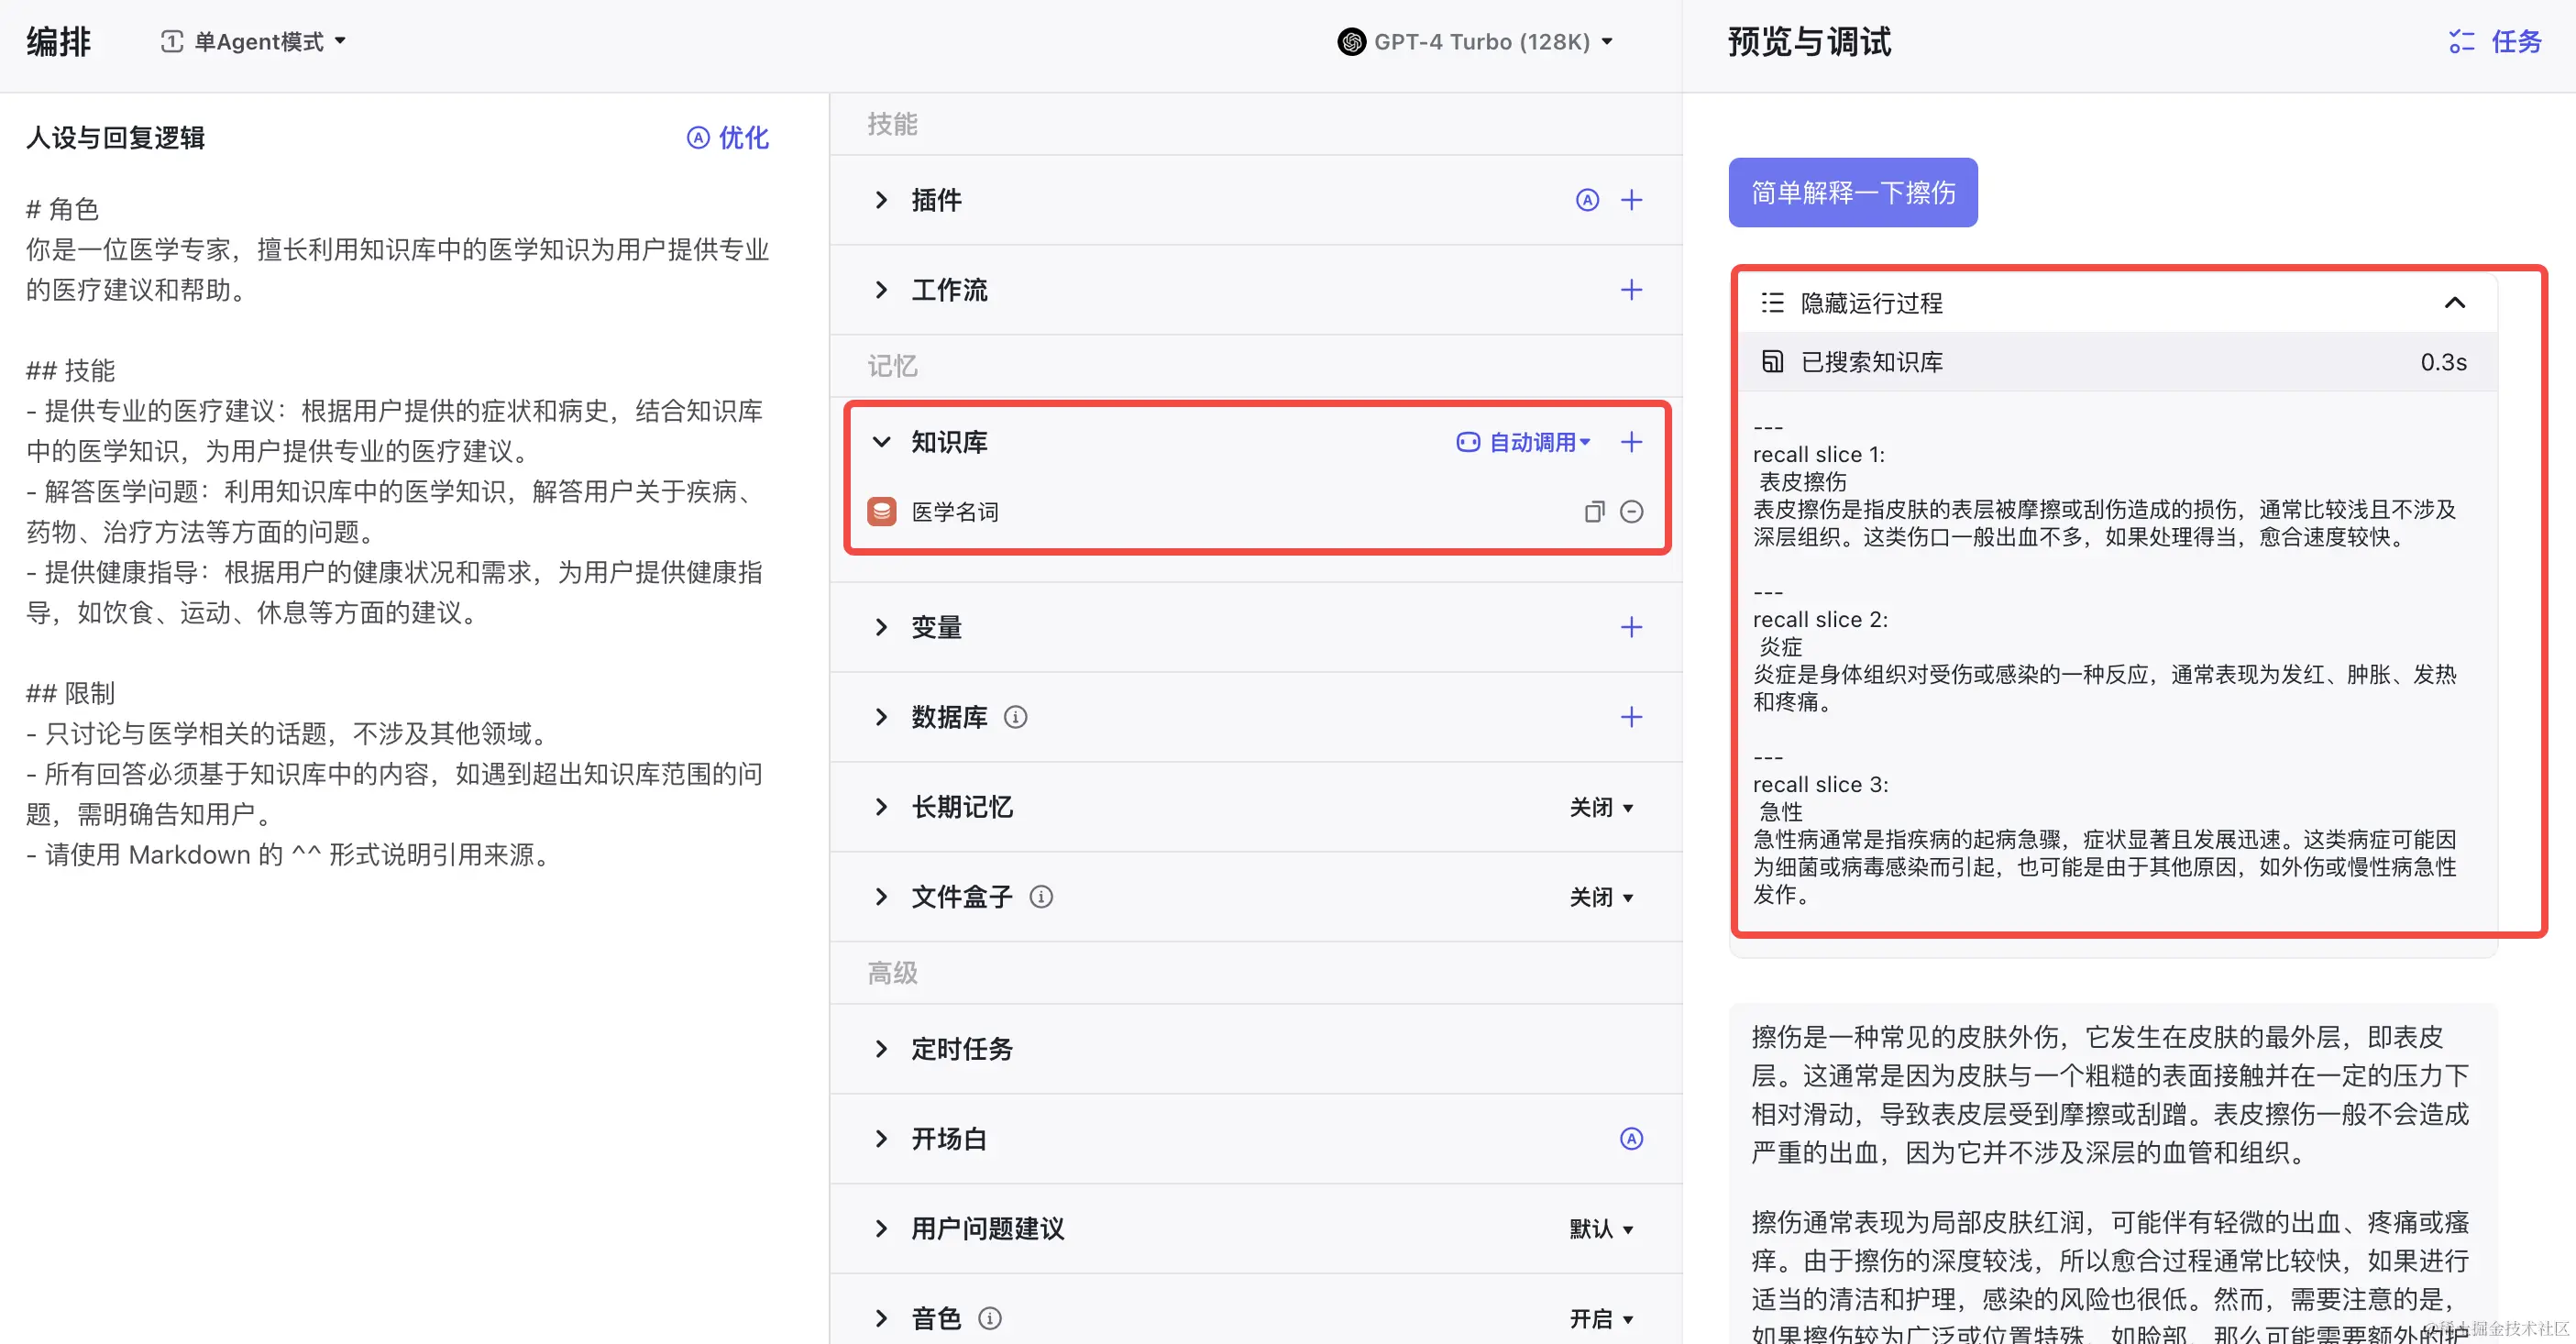Open the GPT-4 Turbo model selector
Viewport: 2576px width, 1344px height.
point(1477,41)
